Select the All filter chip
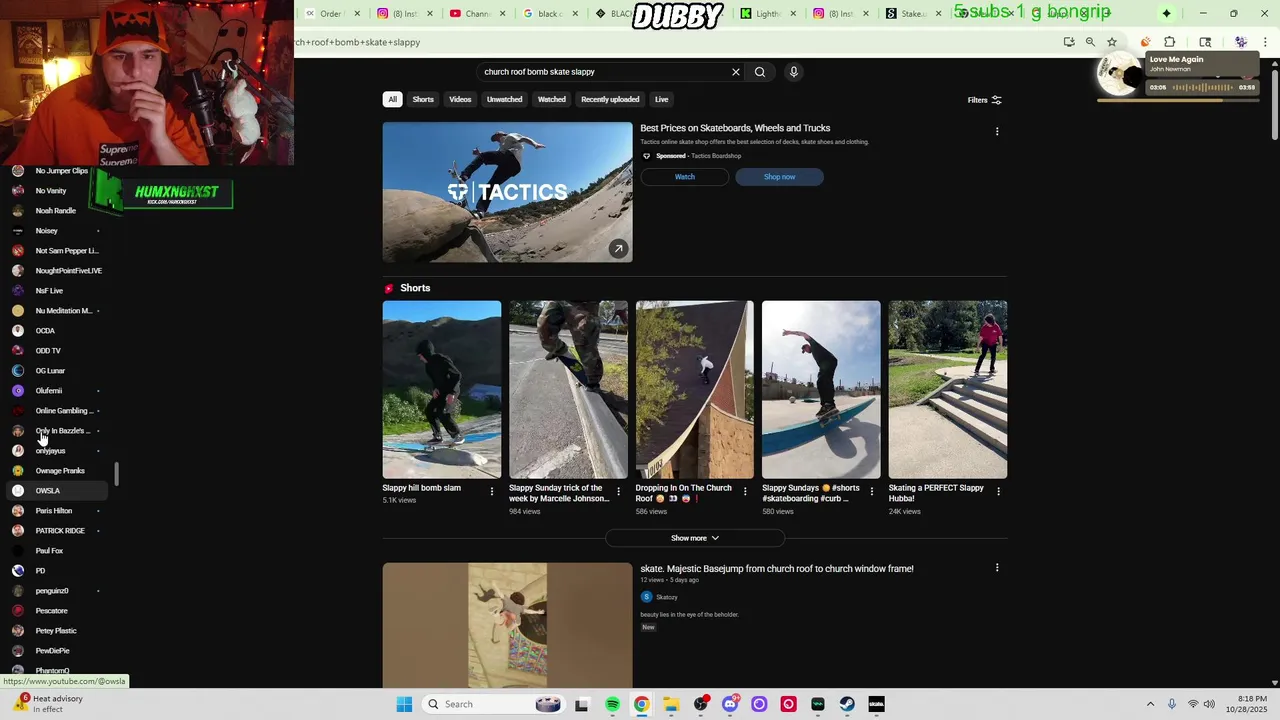Image resolution: width=1280 pixels, height=720 pixels. 392,99
